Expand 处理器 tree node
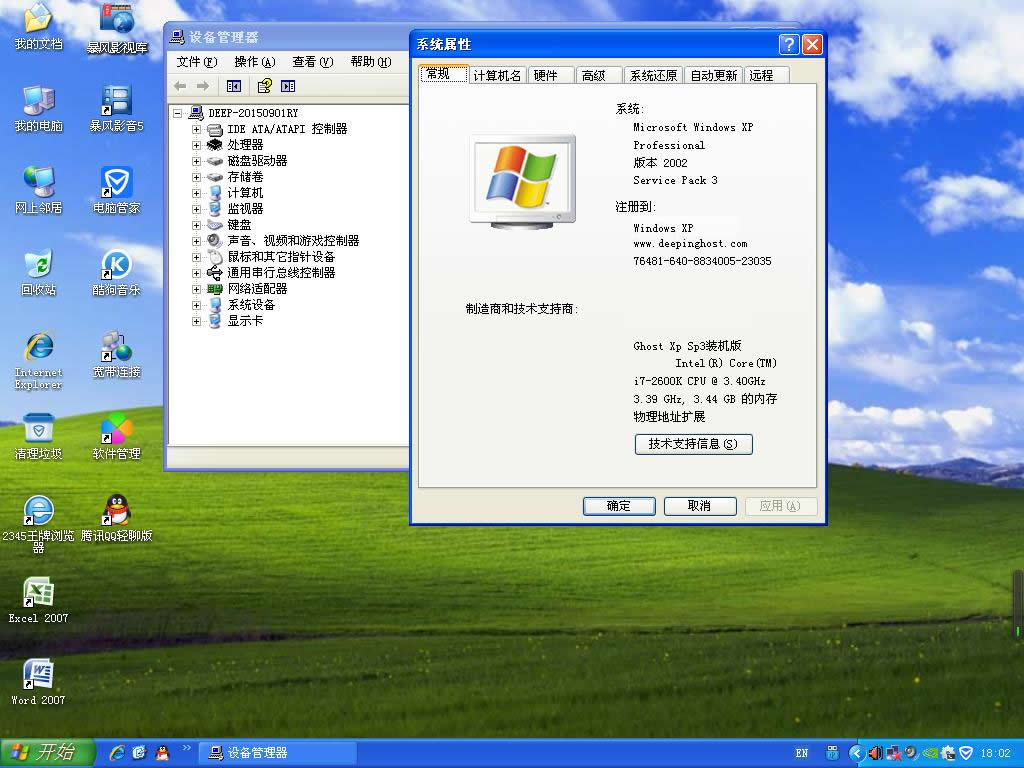The height and width of the screenshot is (768, 1024). tap(196, 145)
